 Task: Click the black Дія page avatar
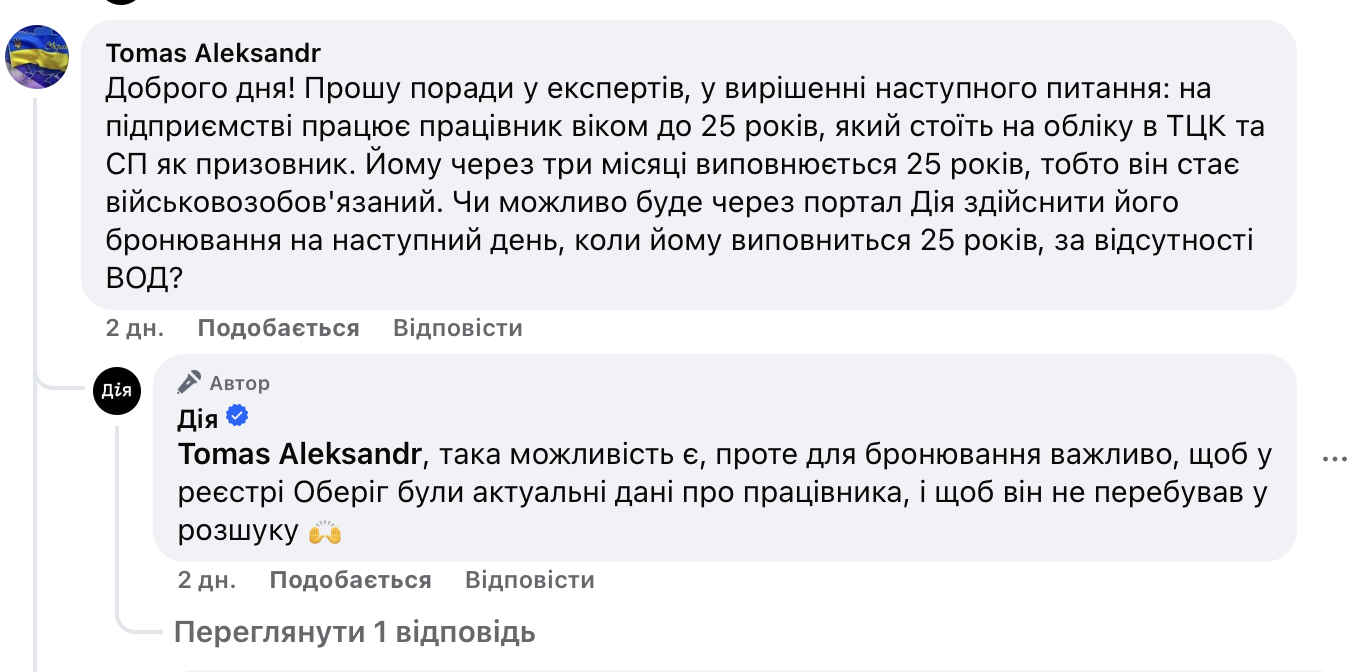click(118, 391)
